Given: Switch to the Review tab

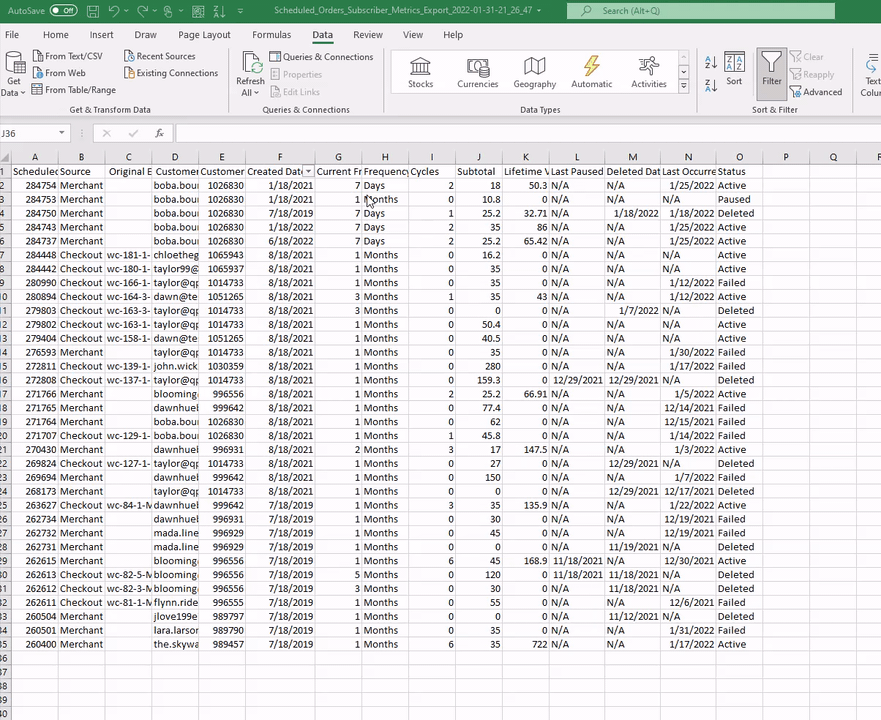Looking at the screenshot, I should (x=367, y=35).
